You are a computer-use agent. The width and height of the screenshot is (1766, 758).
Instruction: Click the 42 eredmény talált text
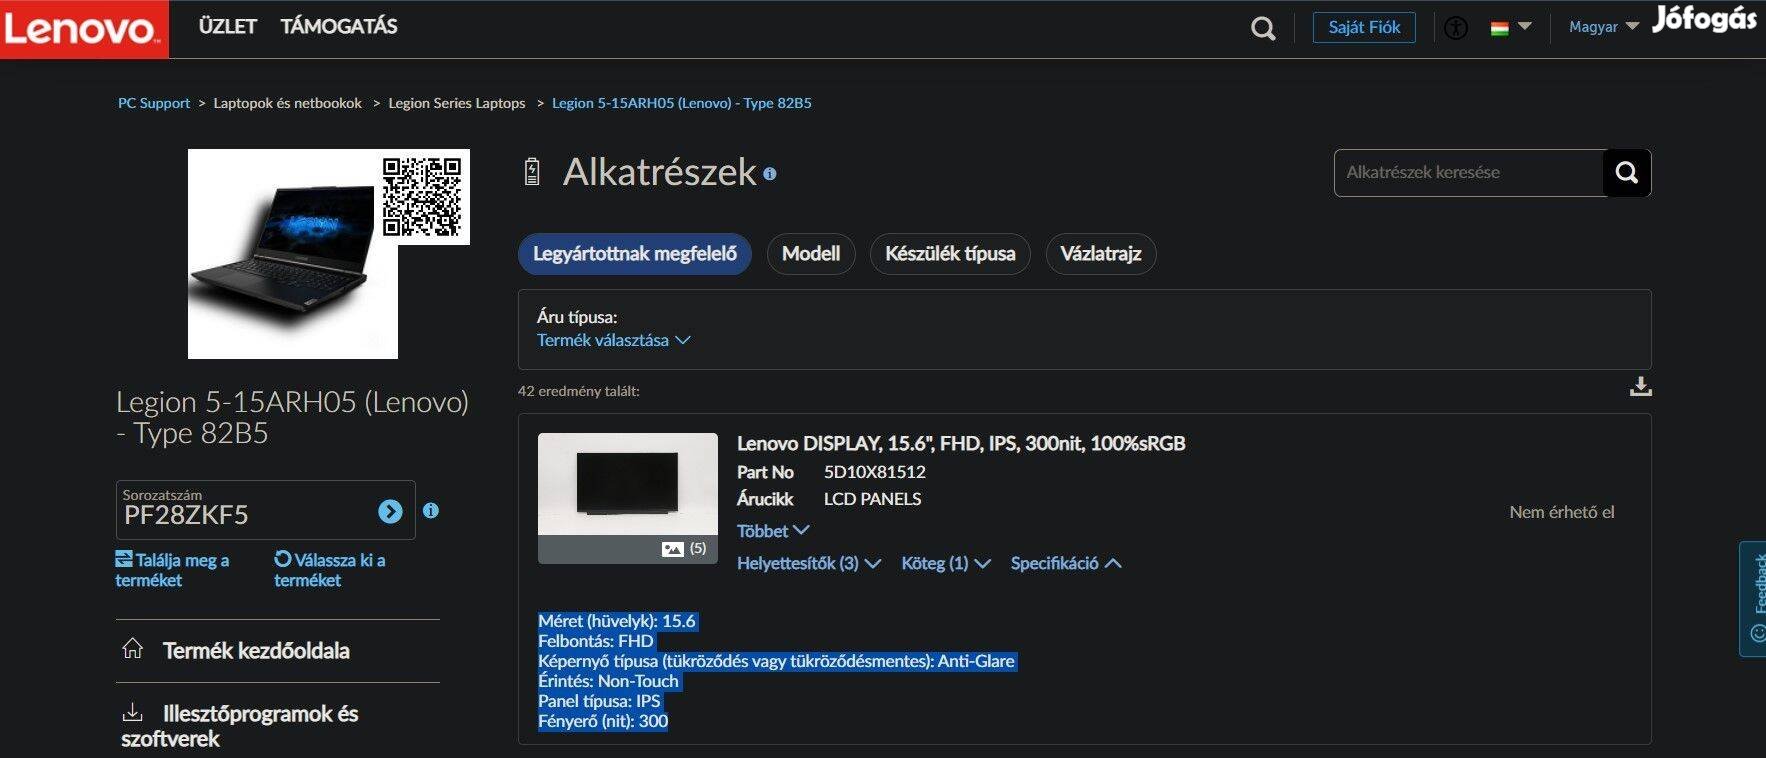pyautogui.click(x=579, y=391)
